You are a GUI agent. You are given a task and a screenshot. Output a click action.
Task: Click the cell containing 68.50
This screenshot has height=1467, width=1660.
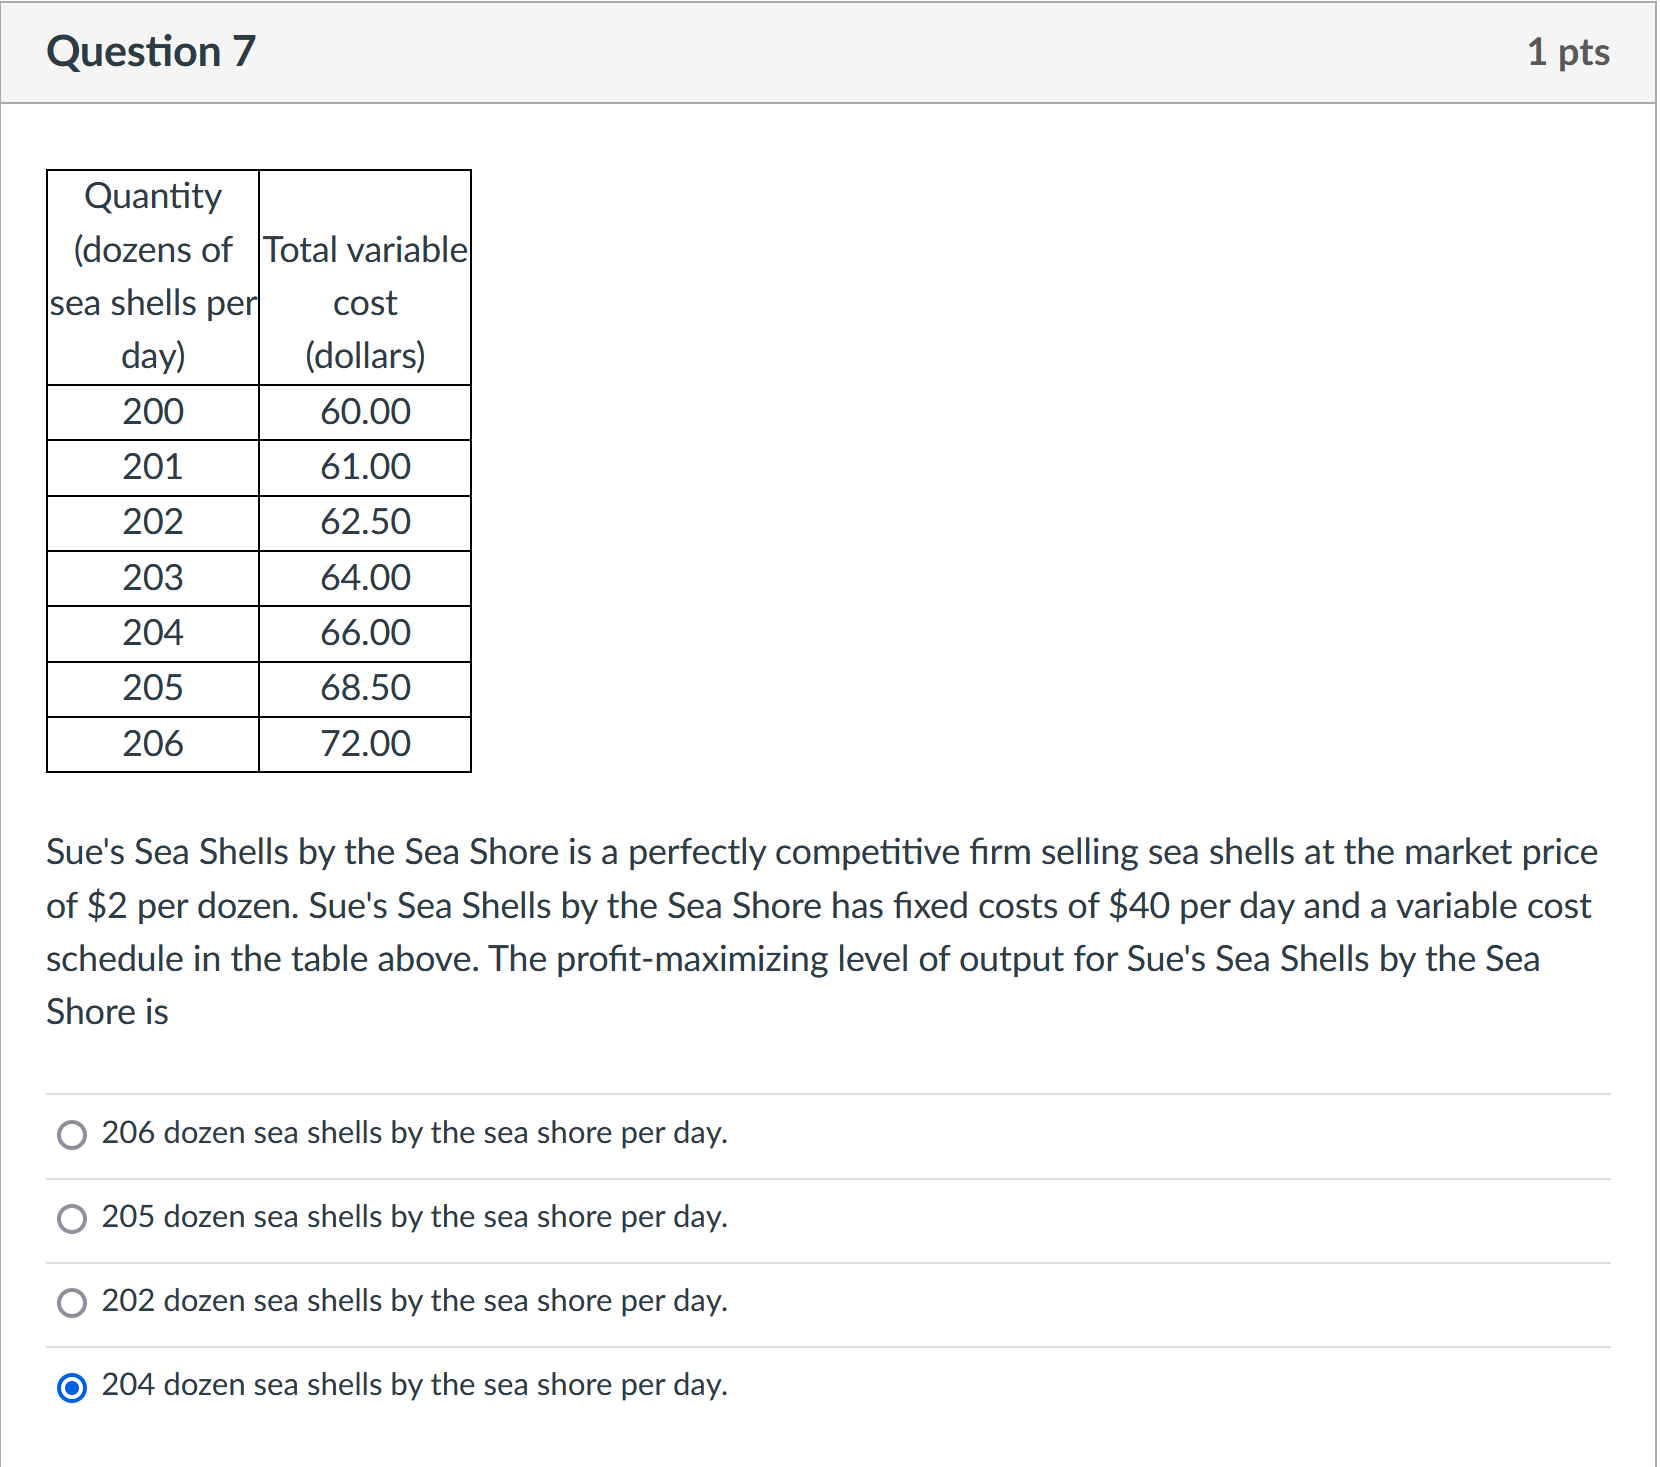click(364, 688)
